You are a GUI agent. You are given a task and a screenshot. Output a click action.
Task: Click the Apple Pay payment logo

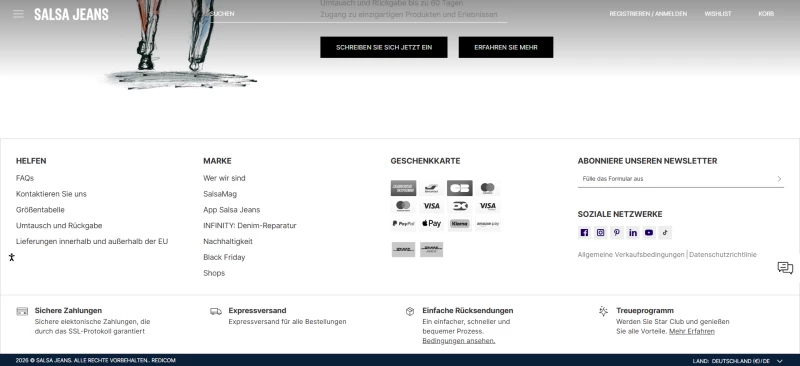click(x=431, y=224)
